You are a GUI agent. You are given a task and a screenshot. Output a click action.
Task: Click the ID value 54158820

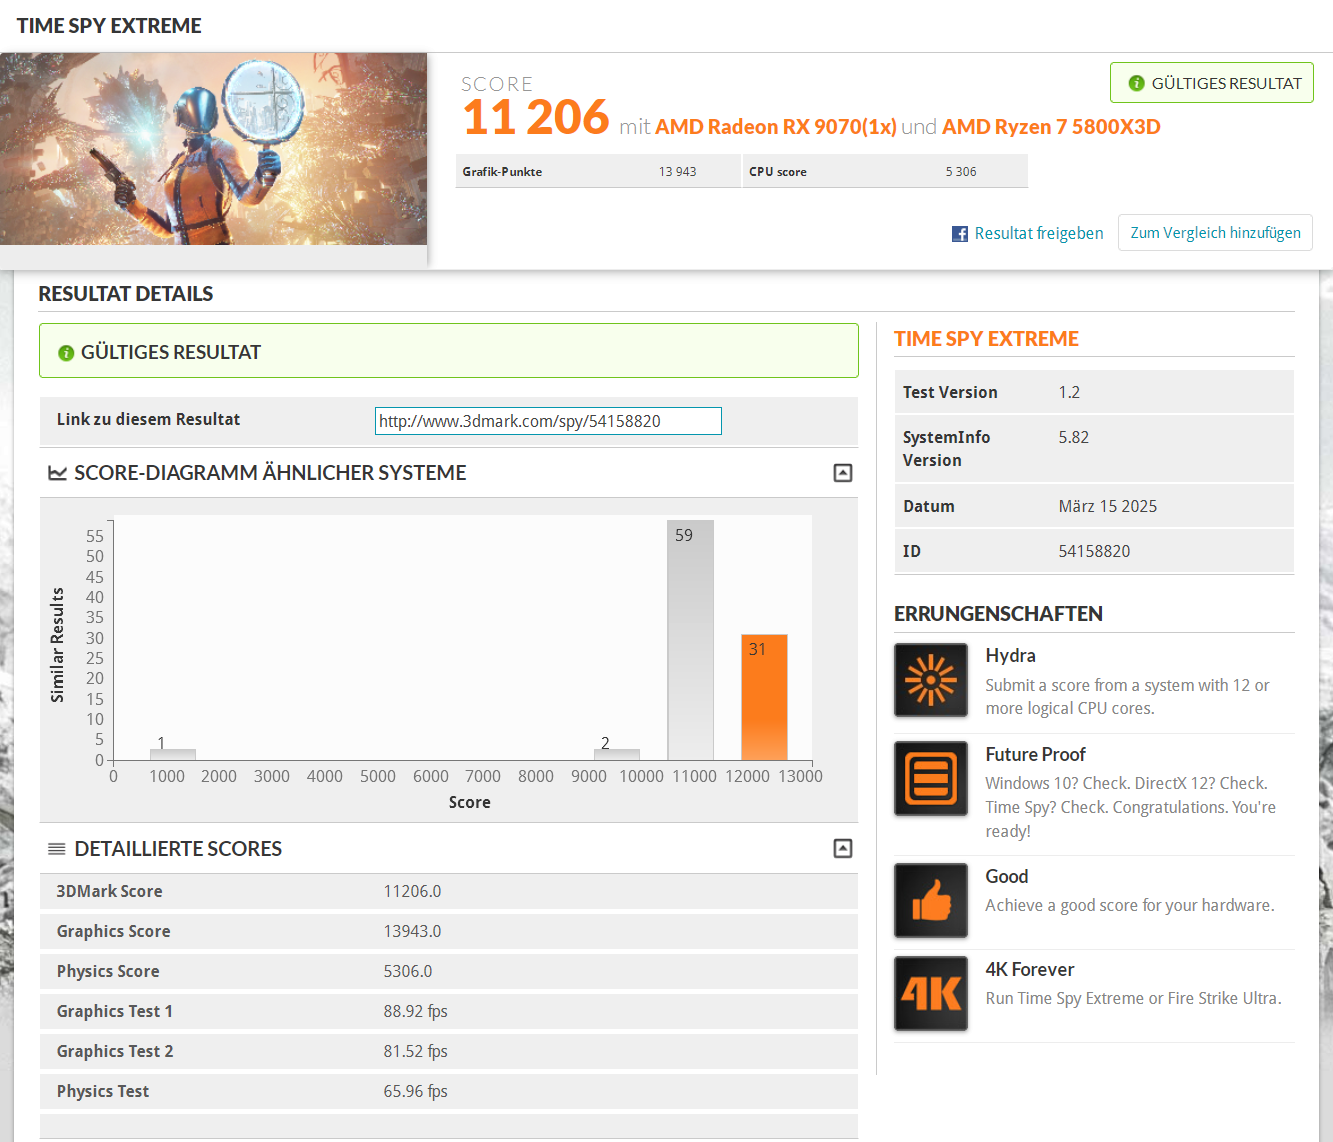[x=1094, y=551]
